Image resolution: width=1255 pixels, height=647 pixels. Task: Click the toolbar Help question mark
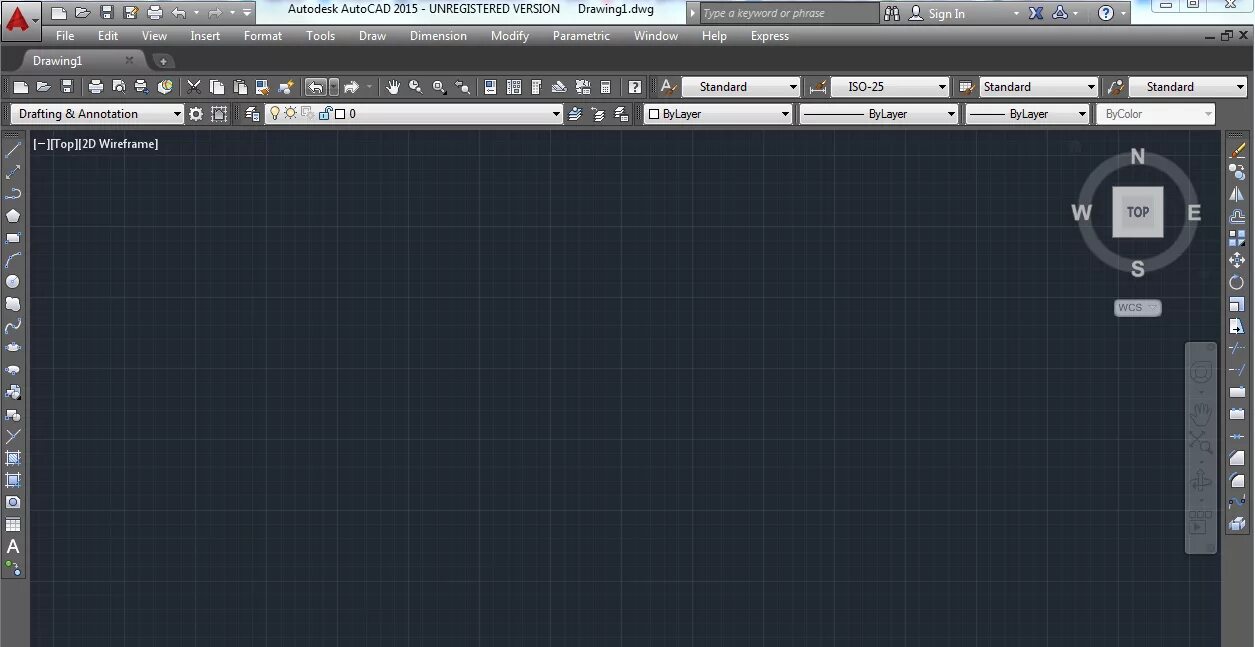pos(635,87)
